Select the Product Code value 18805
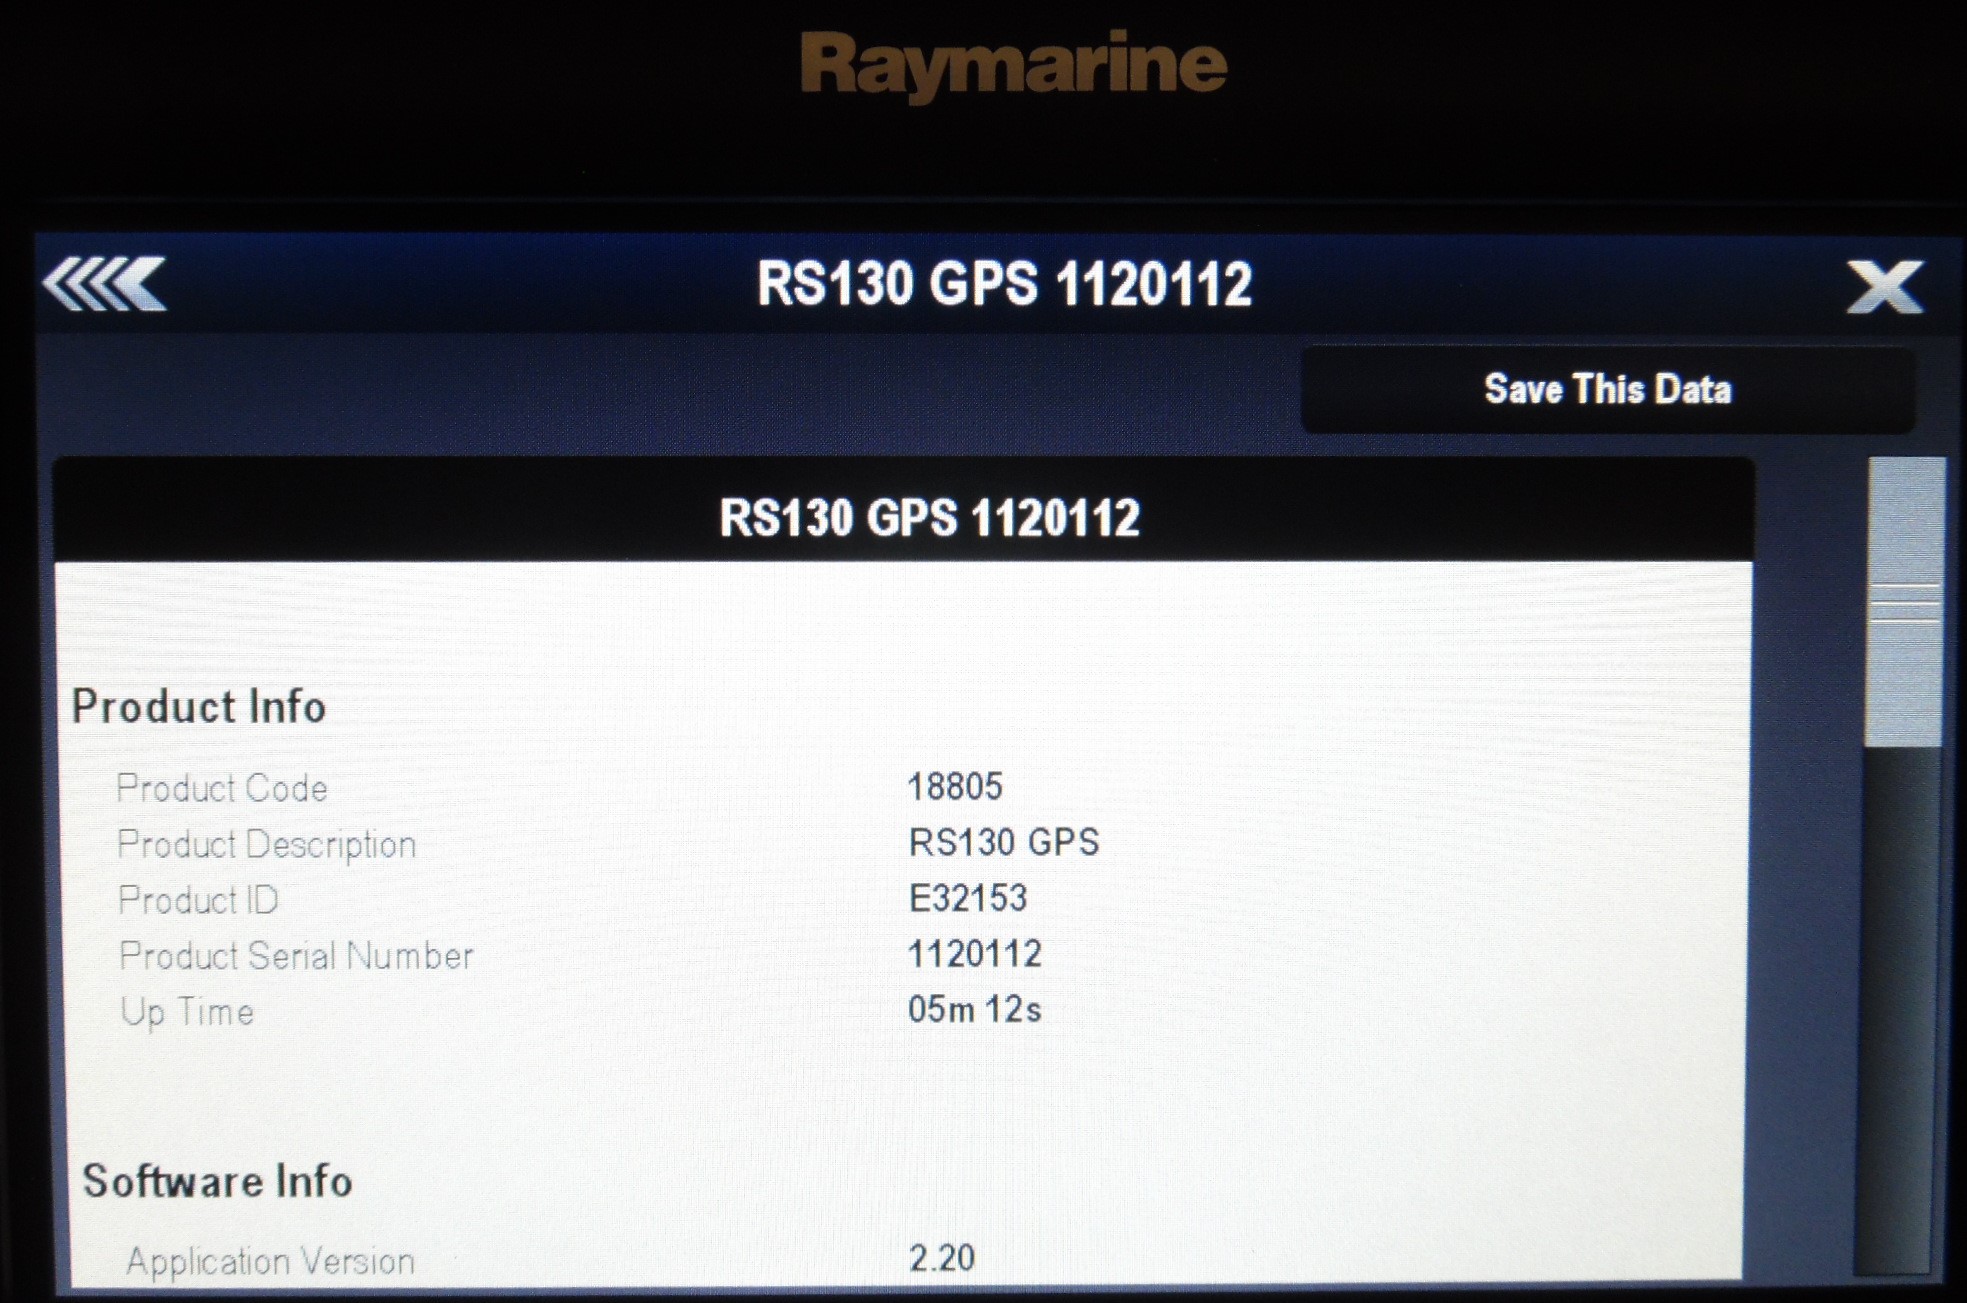This screenshot has width=1967, height=1303. point(954,787)
